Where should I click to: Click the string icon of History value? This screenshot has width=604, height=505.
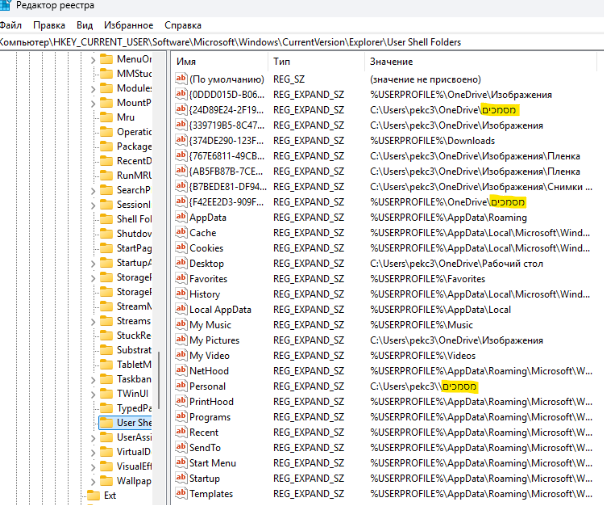pos(181,294)
